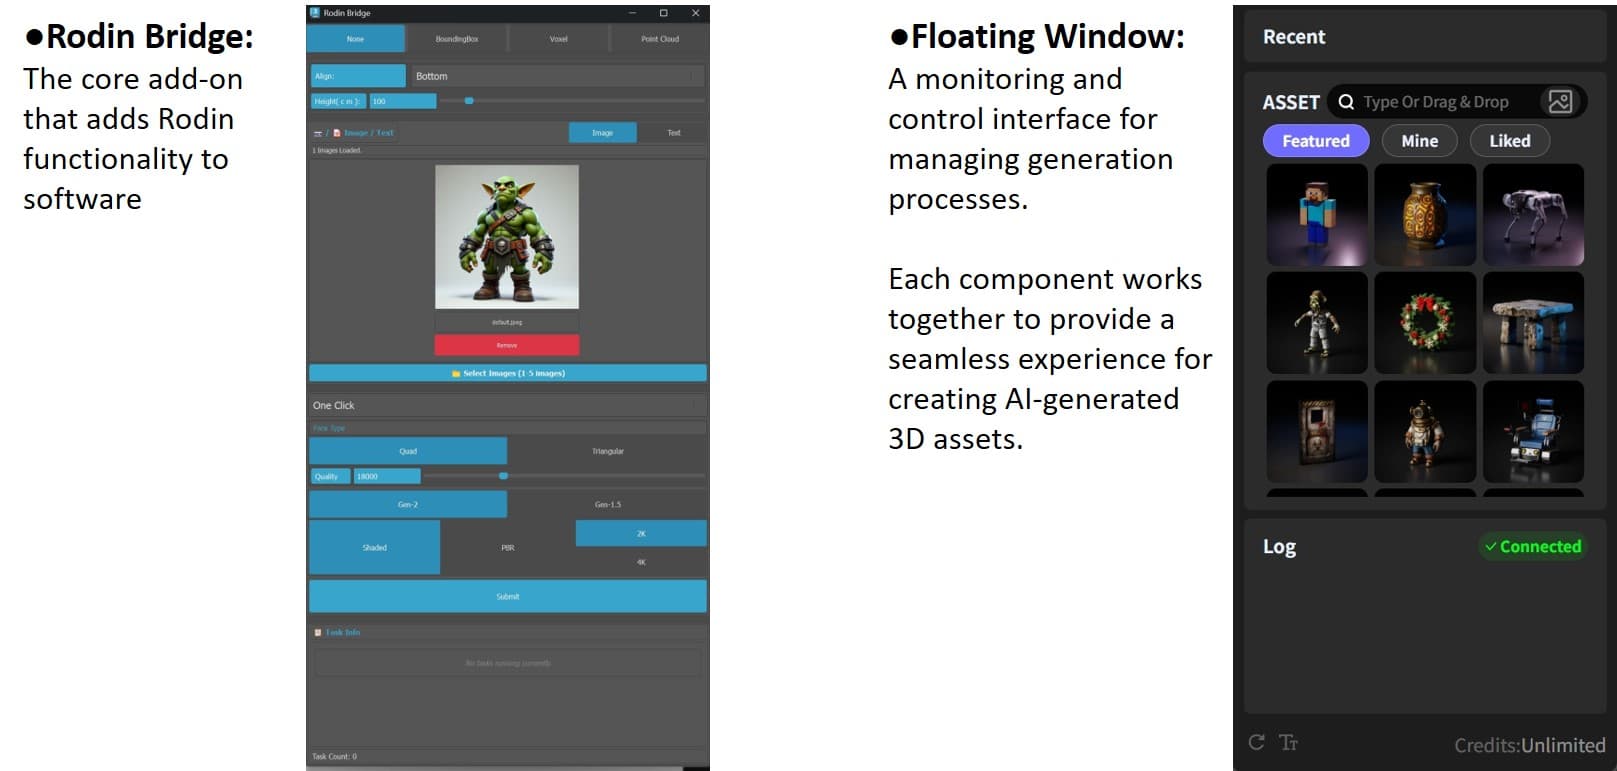The image size is (1617, 771).
Task: Select Image input mode
Action: click(602, 133)
